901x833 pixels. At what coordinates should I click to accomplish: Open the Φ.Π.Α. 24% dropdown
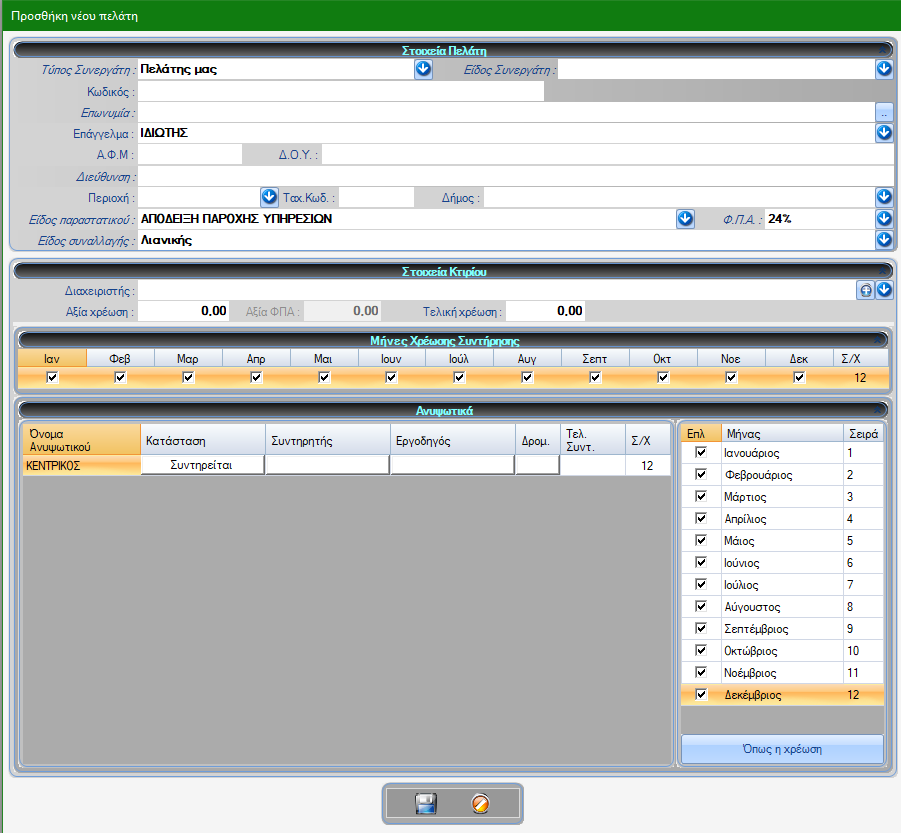tap(884, 219)
